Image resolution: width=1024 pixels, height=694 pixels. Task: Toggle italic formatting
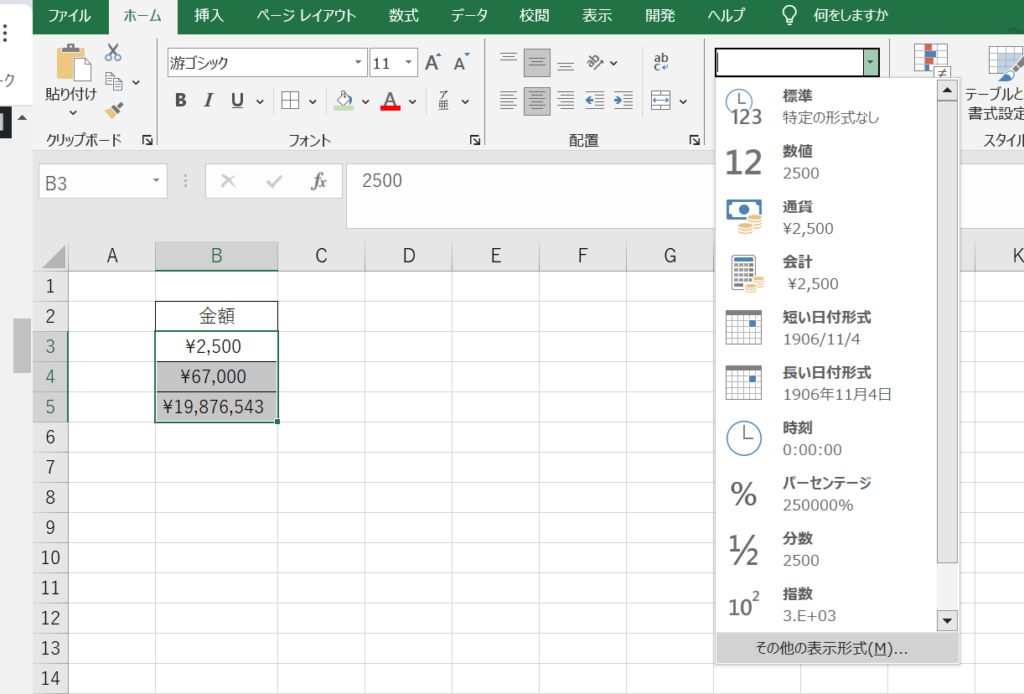(x=209, y=101)
